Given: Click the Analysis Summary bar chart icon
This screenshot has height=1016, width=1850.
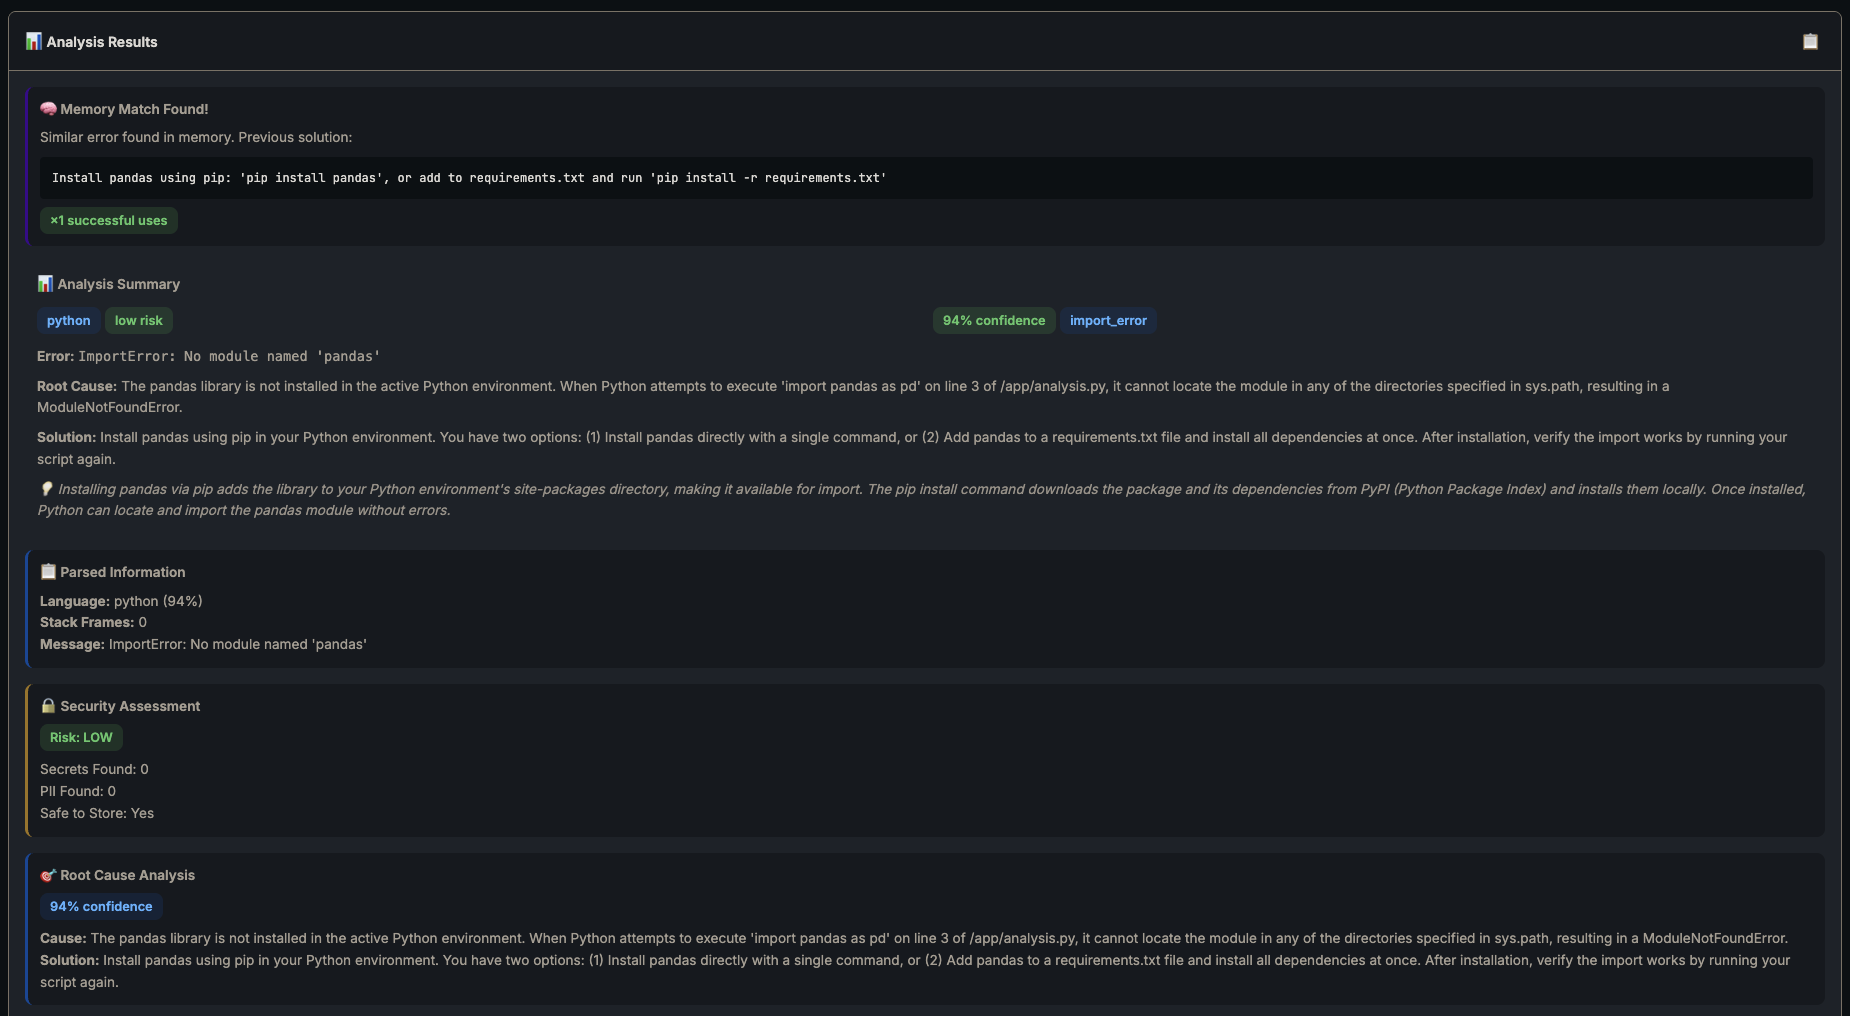Looking at the screenshot, I should tap(45, 284).
